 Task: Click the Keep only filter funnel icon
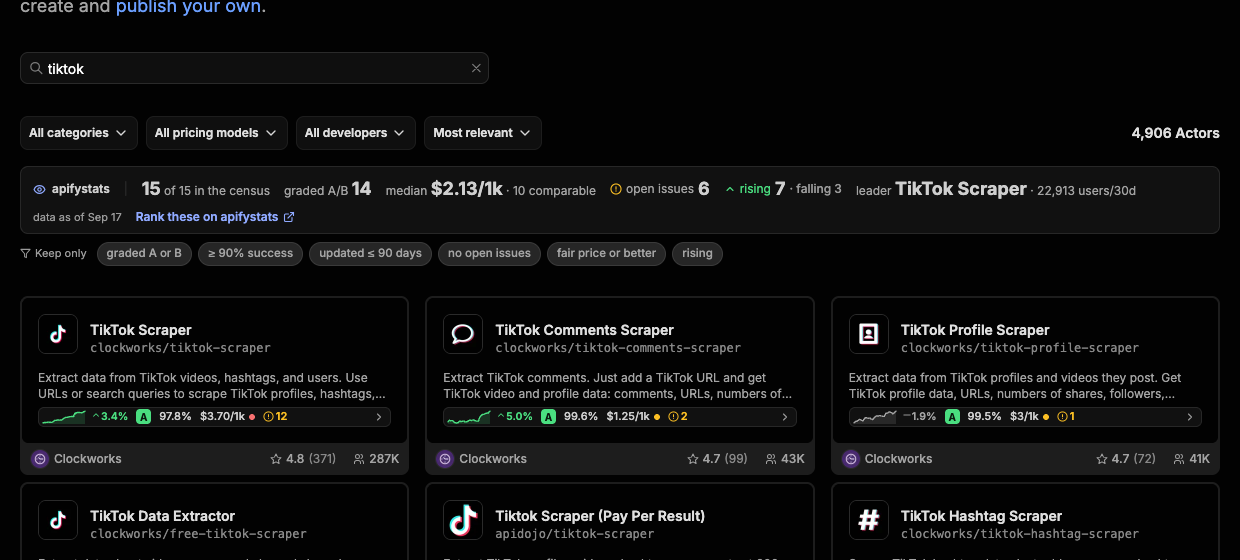[25, 254]
